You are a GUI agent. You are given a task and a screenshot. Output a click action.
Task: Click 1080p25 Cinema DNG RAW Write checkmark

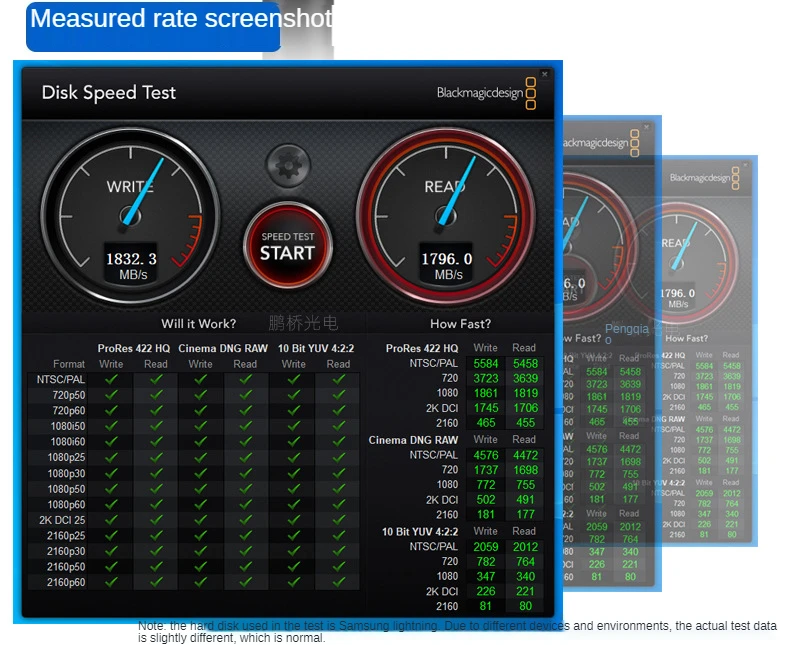pos(200,458)
